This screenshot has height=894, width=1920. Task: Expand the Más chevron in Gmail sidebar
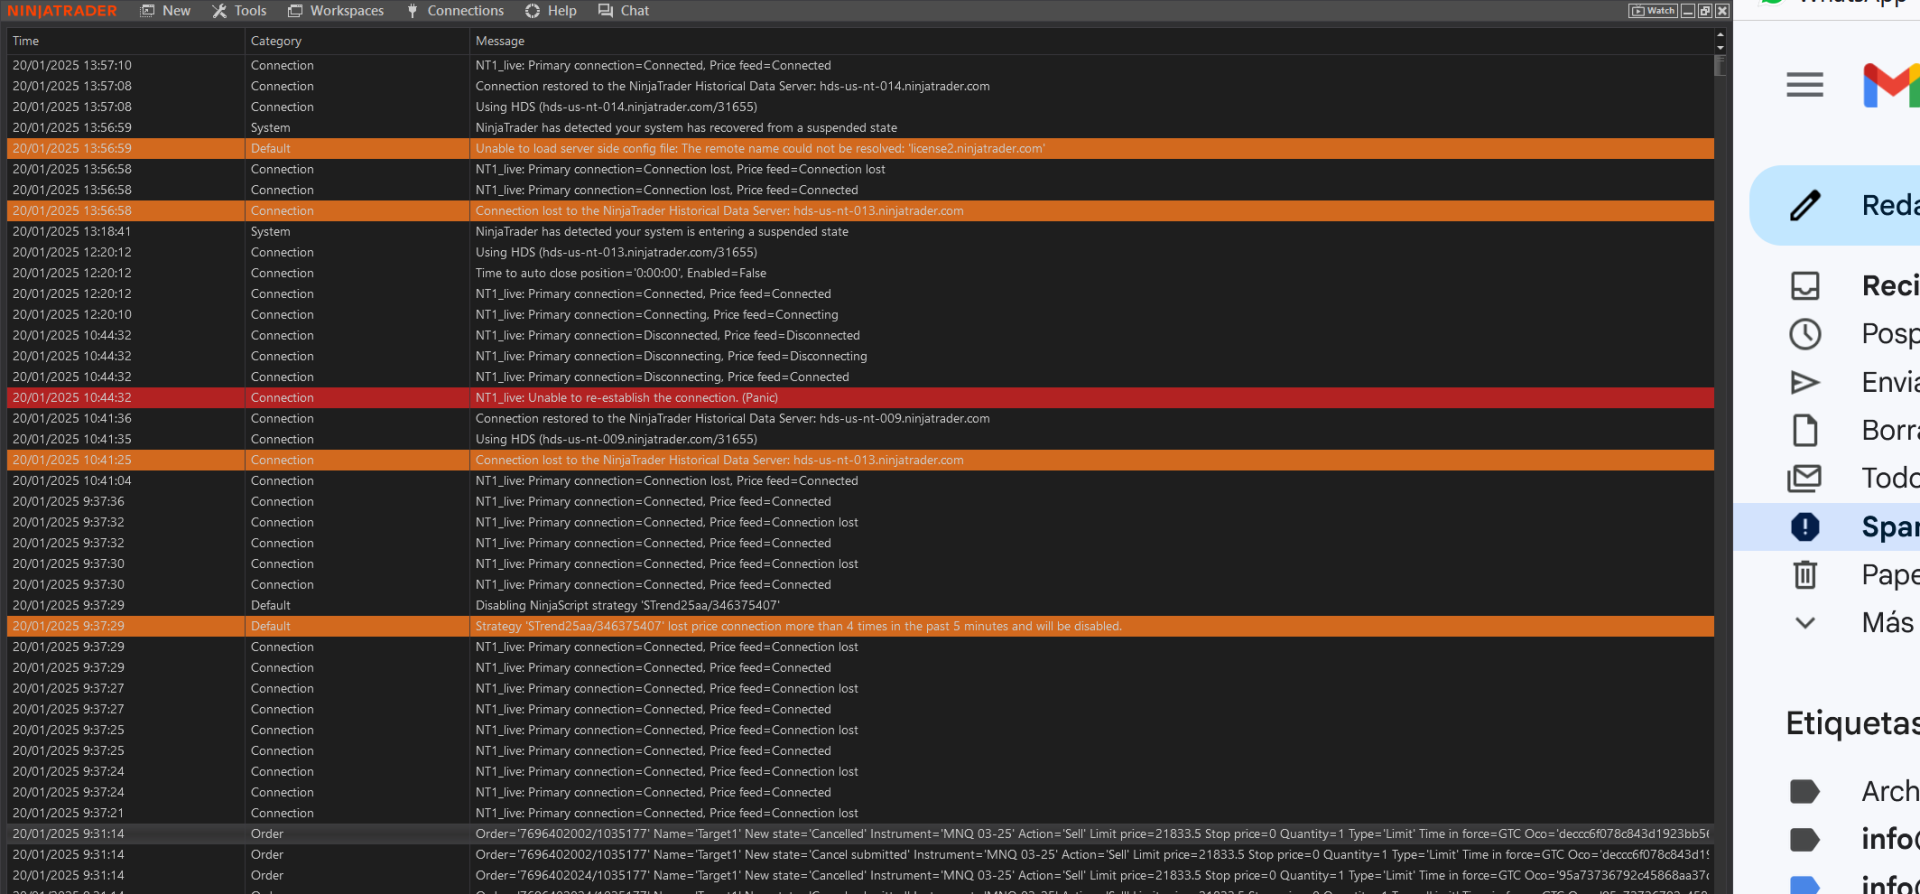[1805, 623]
